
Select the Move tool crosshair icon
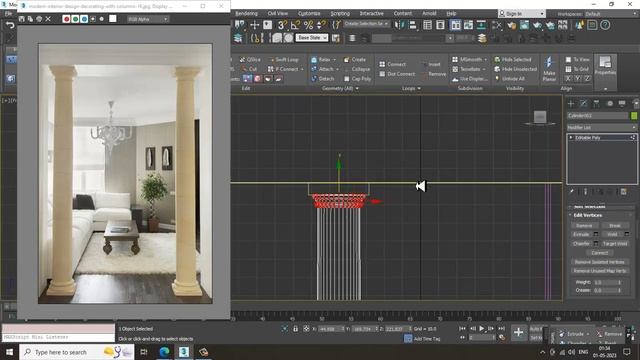pyautogui.click(x=255, y=25)
